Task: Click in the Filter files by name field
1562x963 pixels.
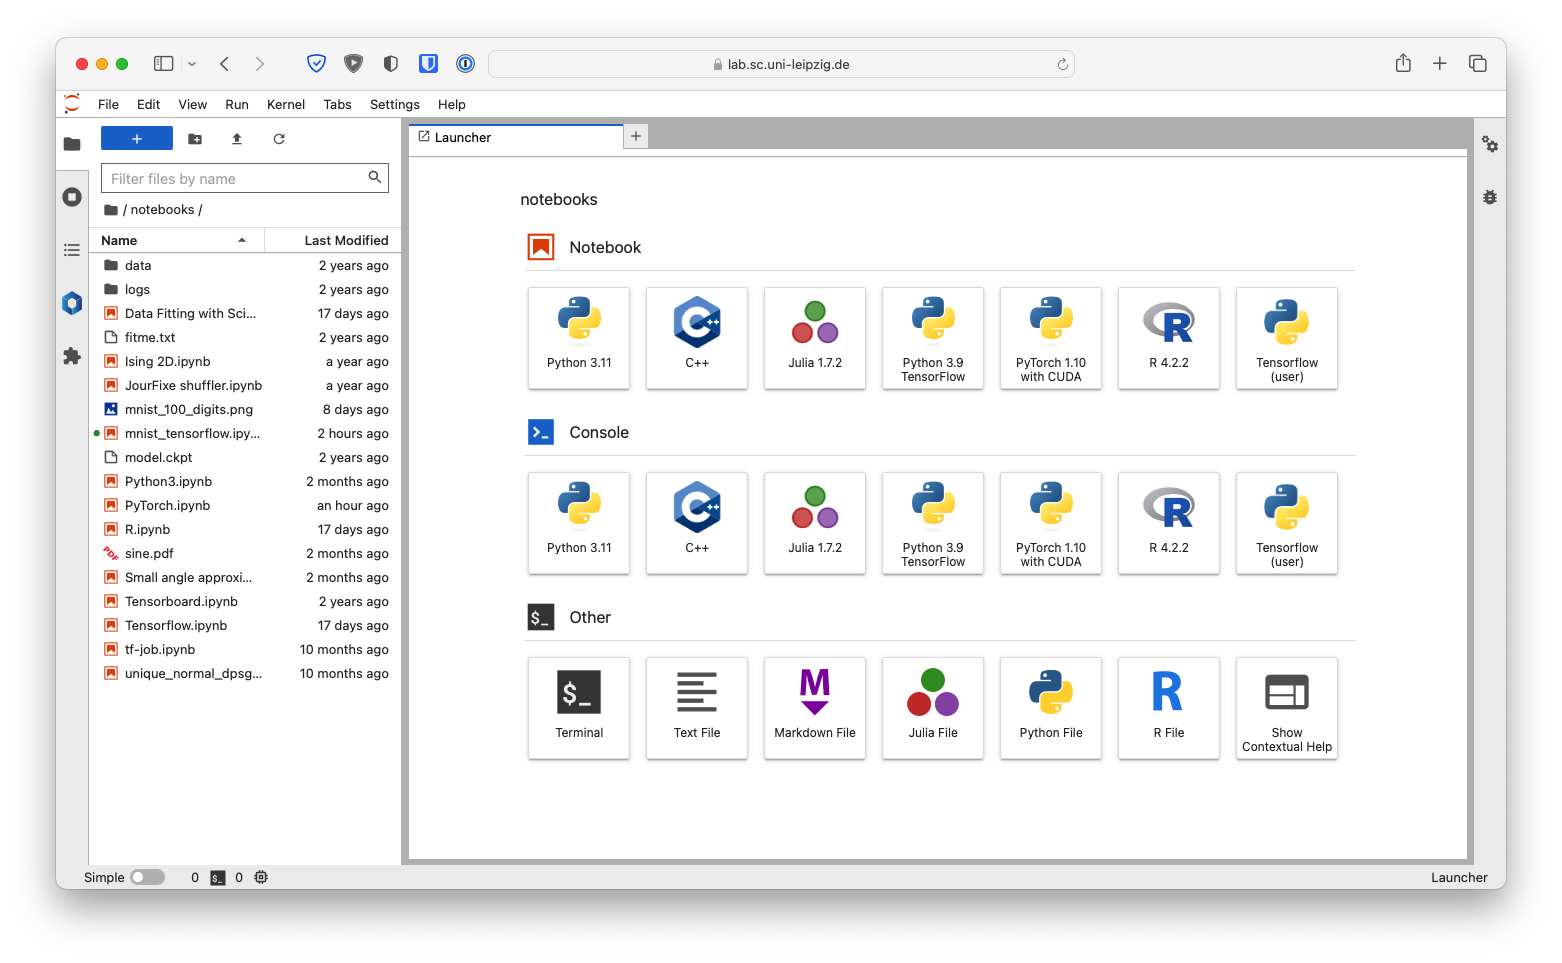Action: (245, 178)
